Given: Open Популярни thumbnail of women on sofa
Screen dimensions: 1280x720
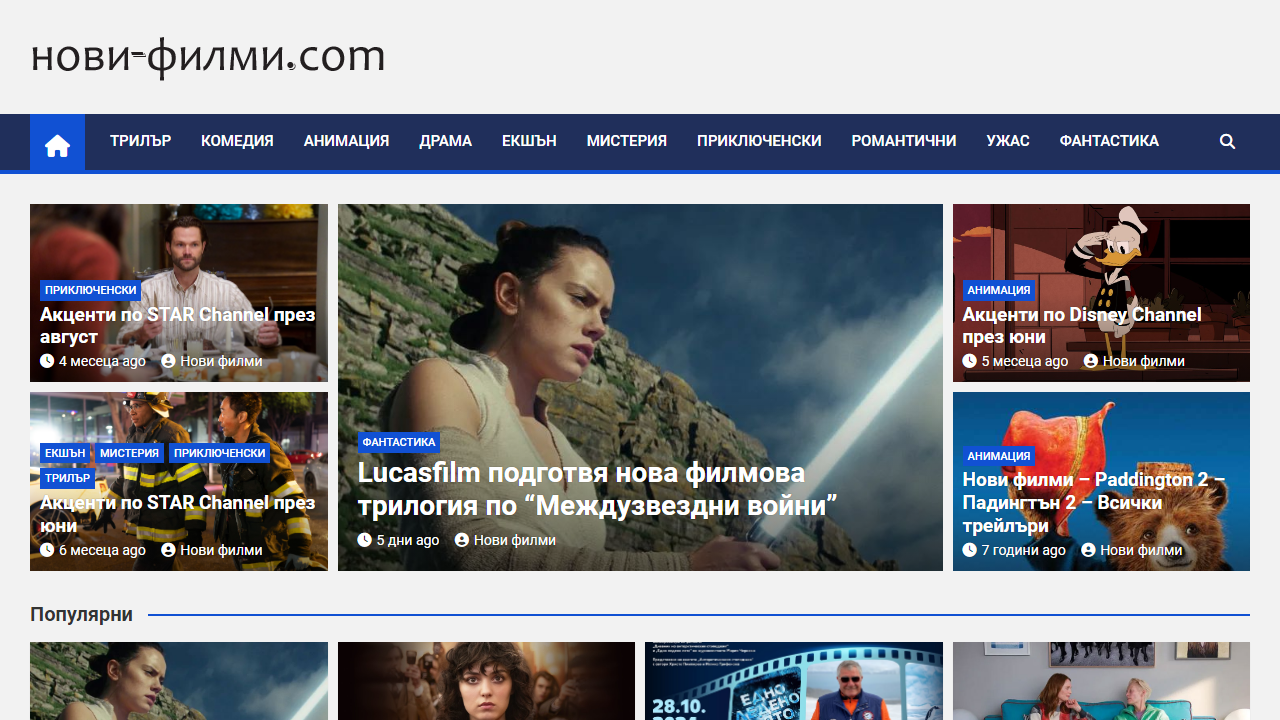Looking at the screenshot, I should (1101, 681).
